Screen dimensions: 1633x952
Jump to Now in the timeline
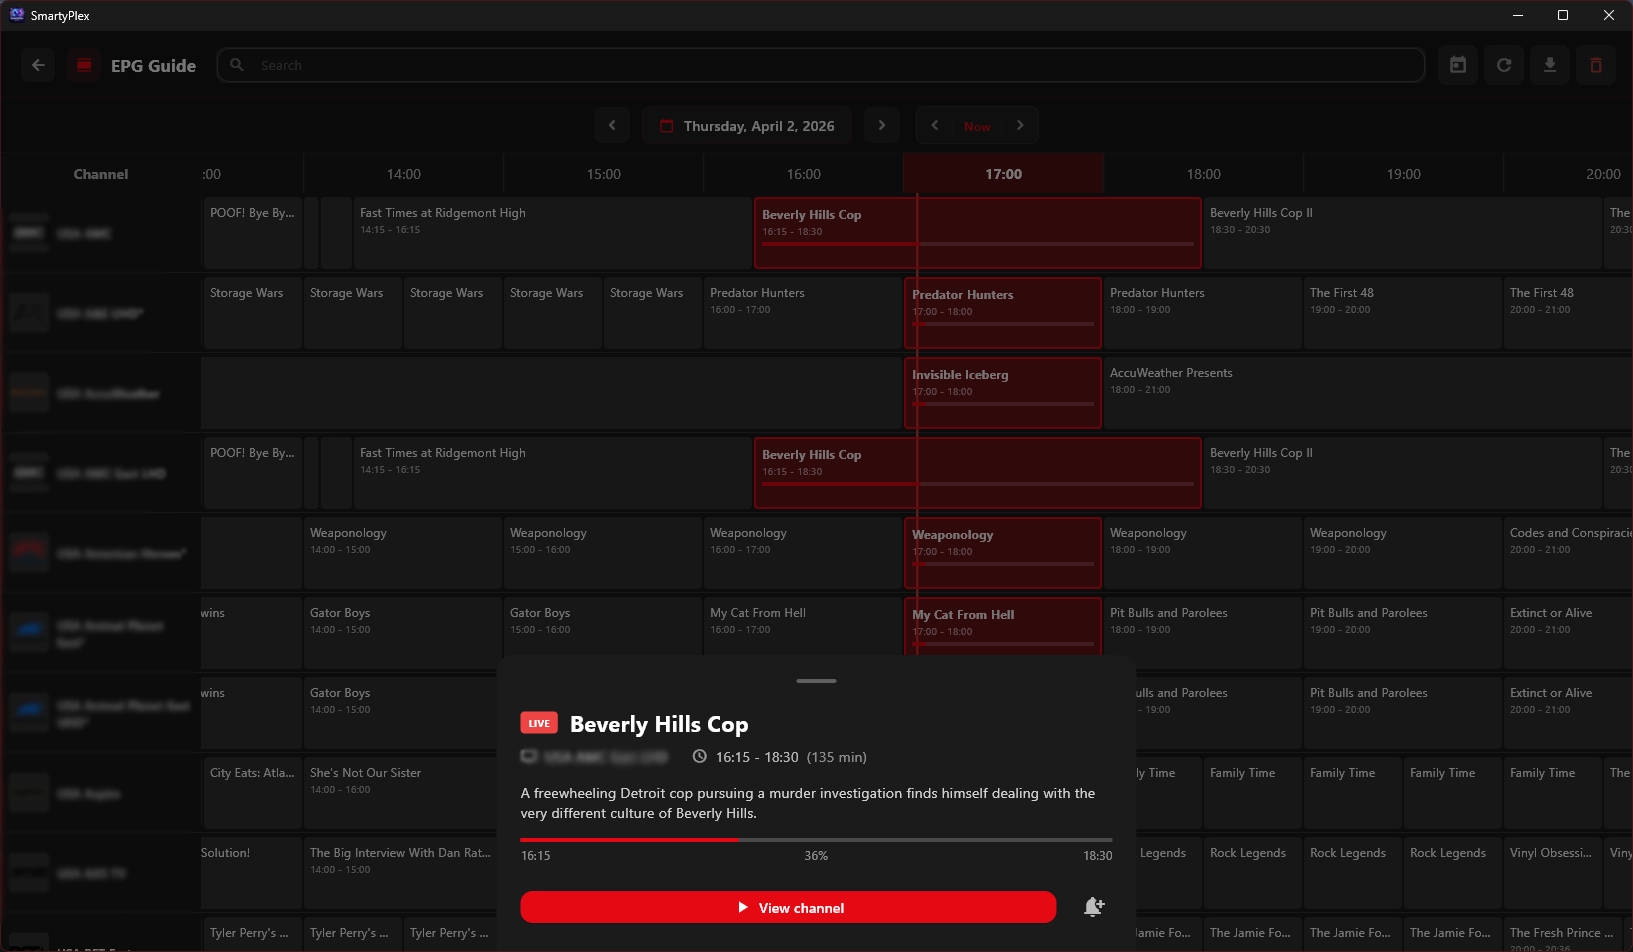[x=977, y=126]
